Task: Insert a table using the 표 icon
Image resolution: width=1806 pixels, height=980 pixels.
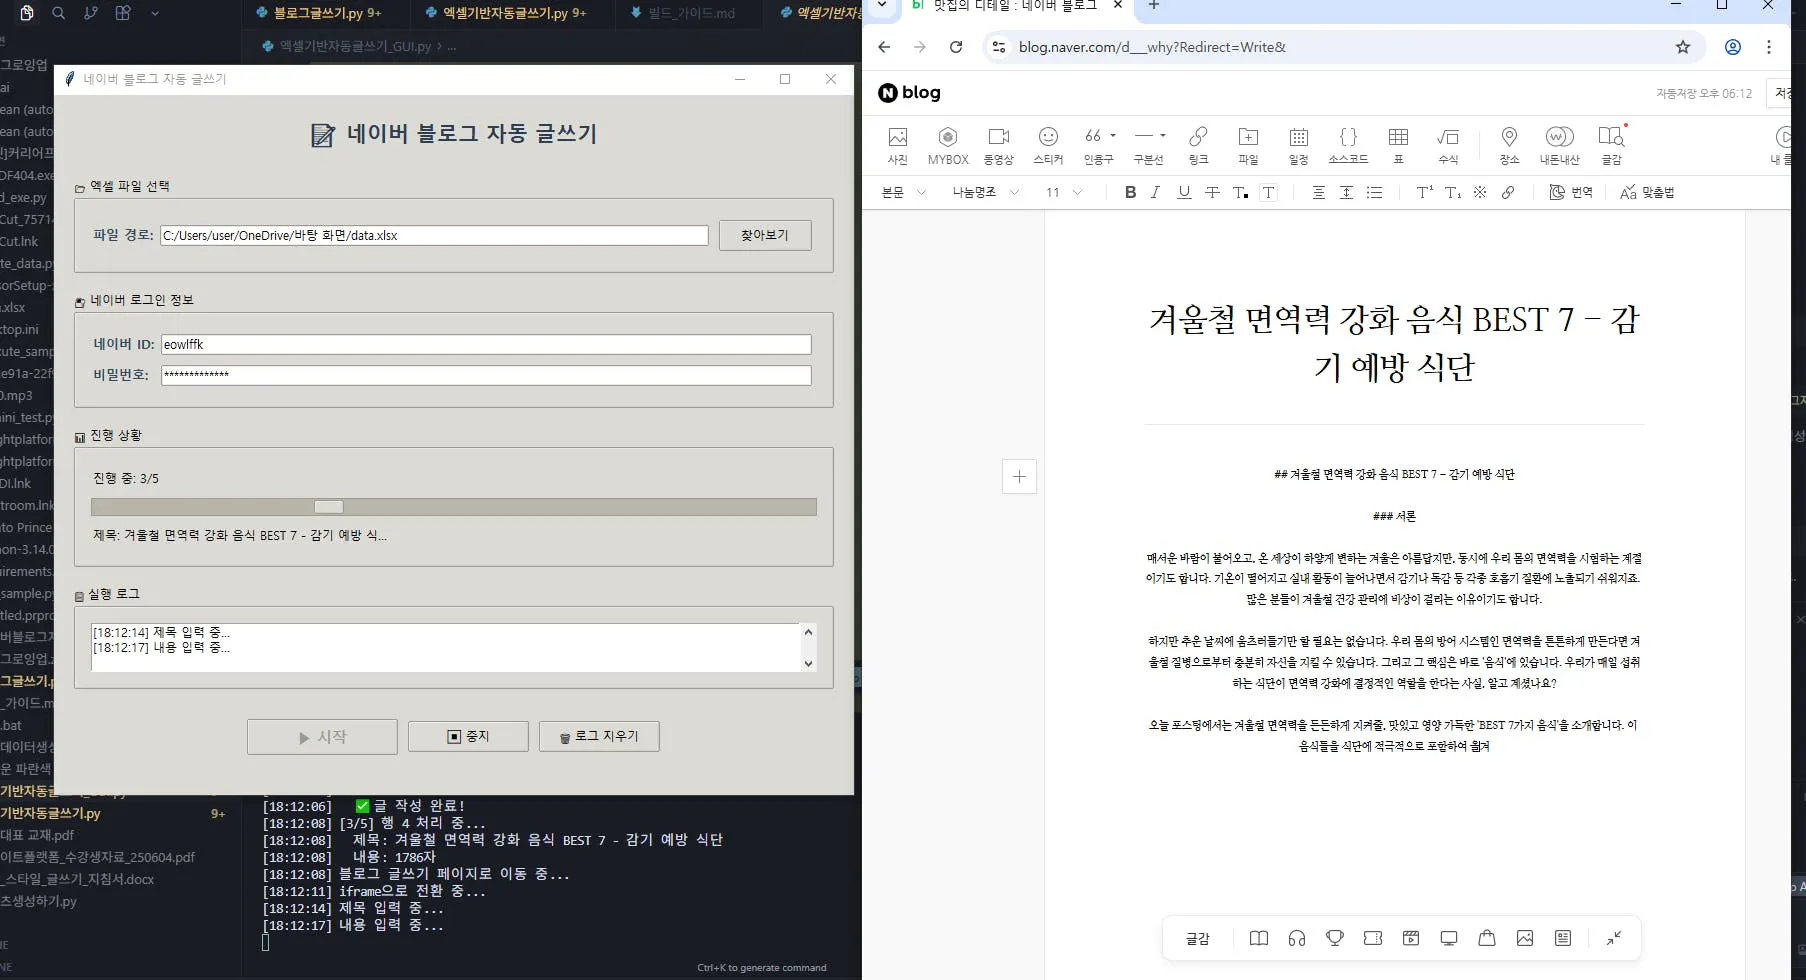Action: click(x=1399, y=144)
